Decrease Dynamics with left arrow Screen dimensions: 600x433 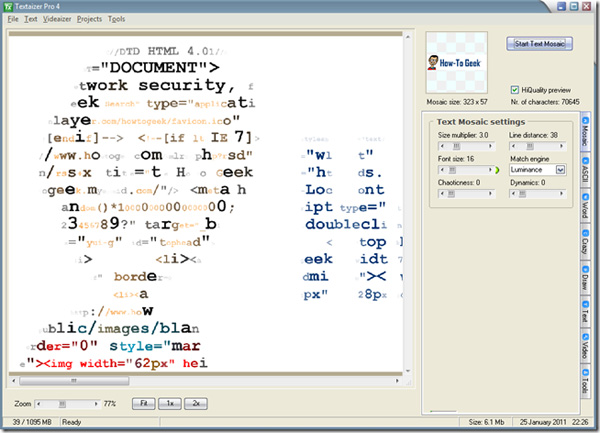click(514, 194)
